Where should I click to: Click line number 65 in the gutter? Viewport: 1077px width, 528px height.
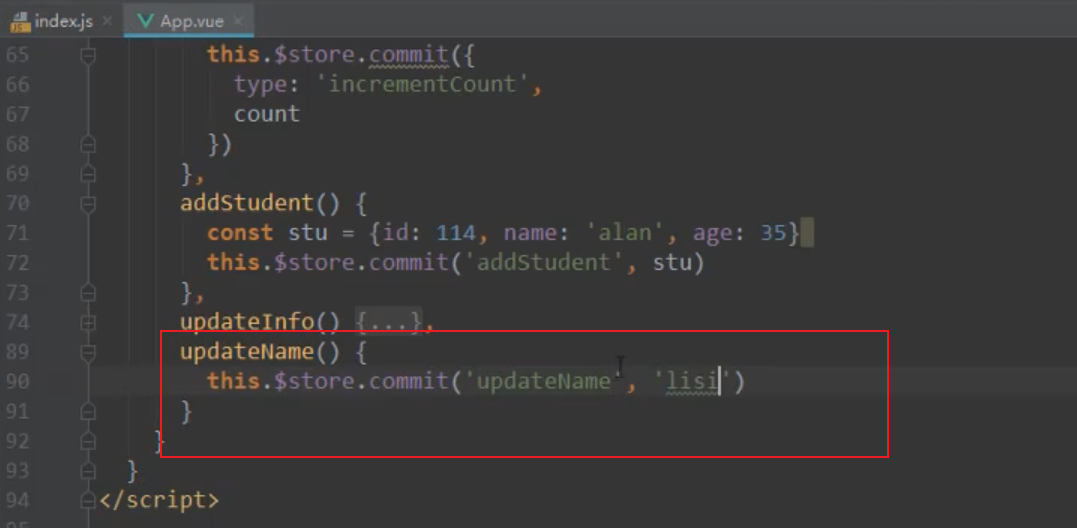[x=18, y=55]
